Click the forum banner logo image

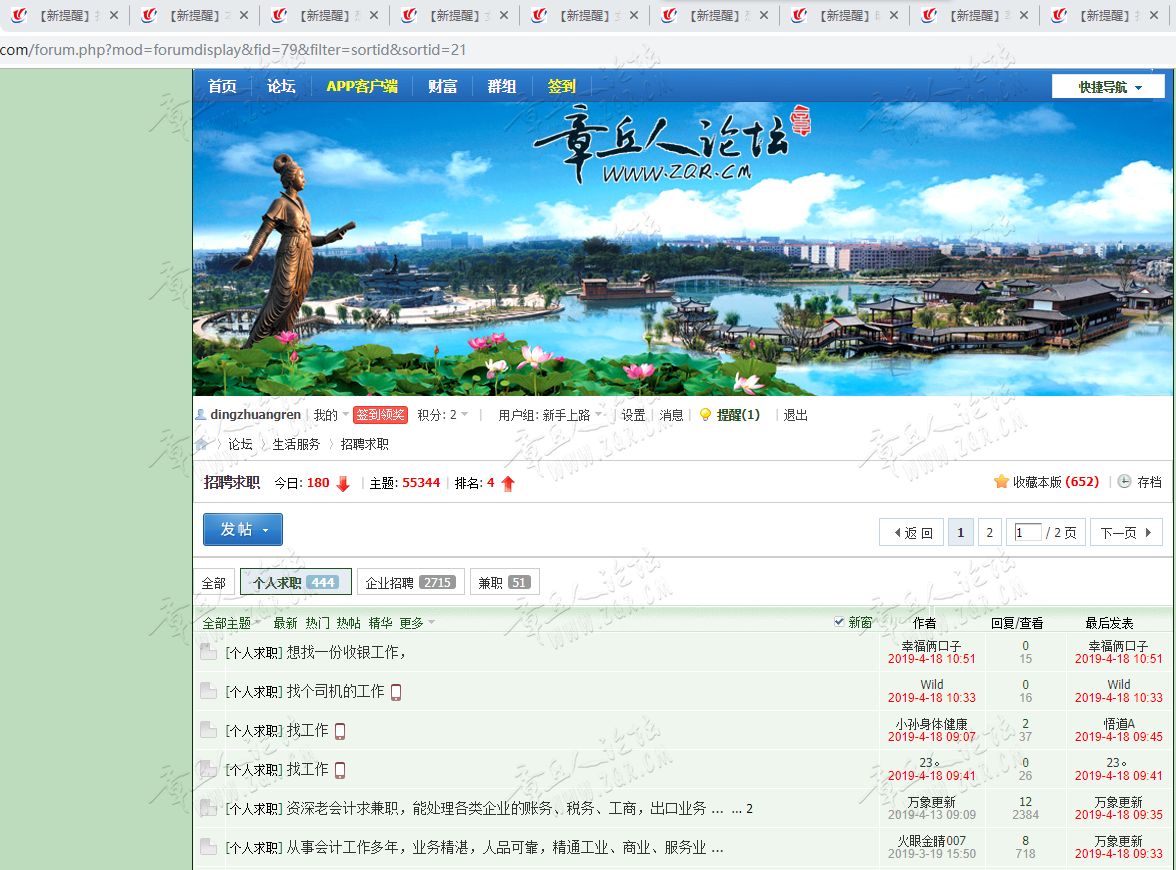click(671, 144)
